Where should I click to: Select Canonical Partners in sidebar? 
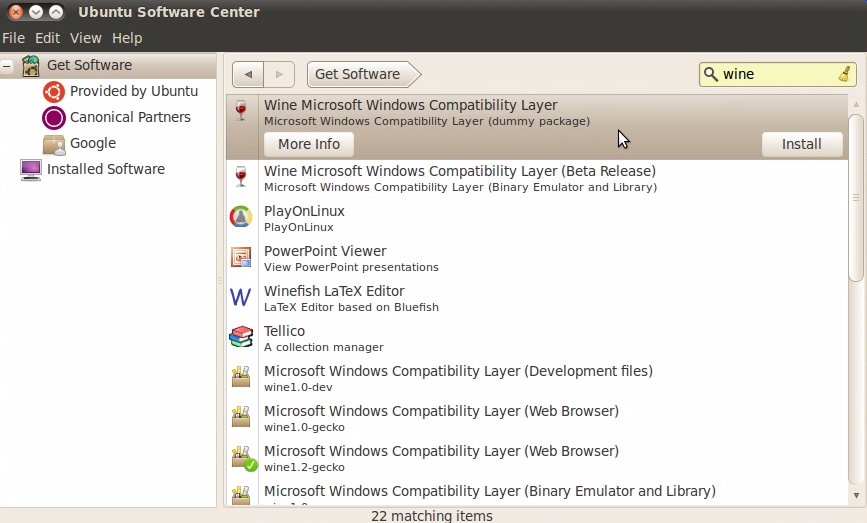130,117
